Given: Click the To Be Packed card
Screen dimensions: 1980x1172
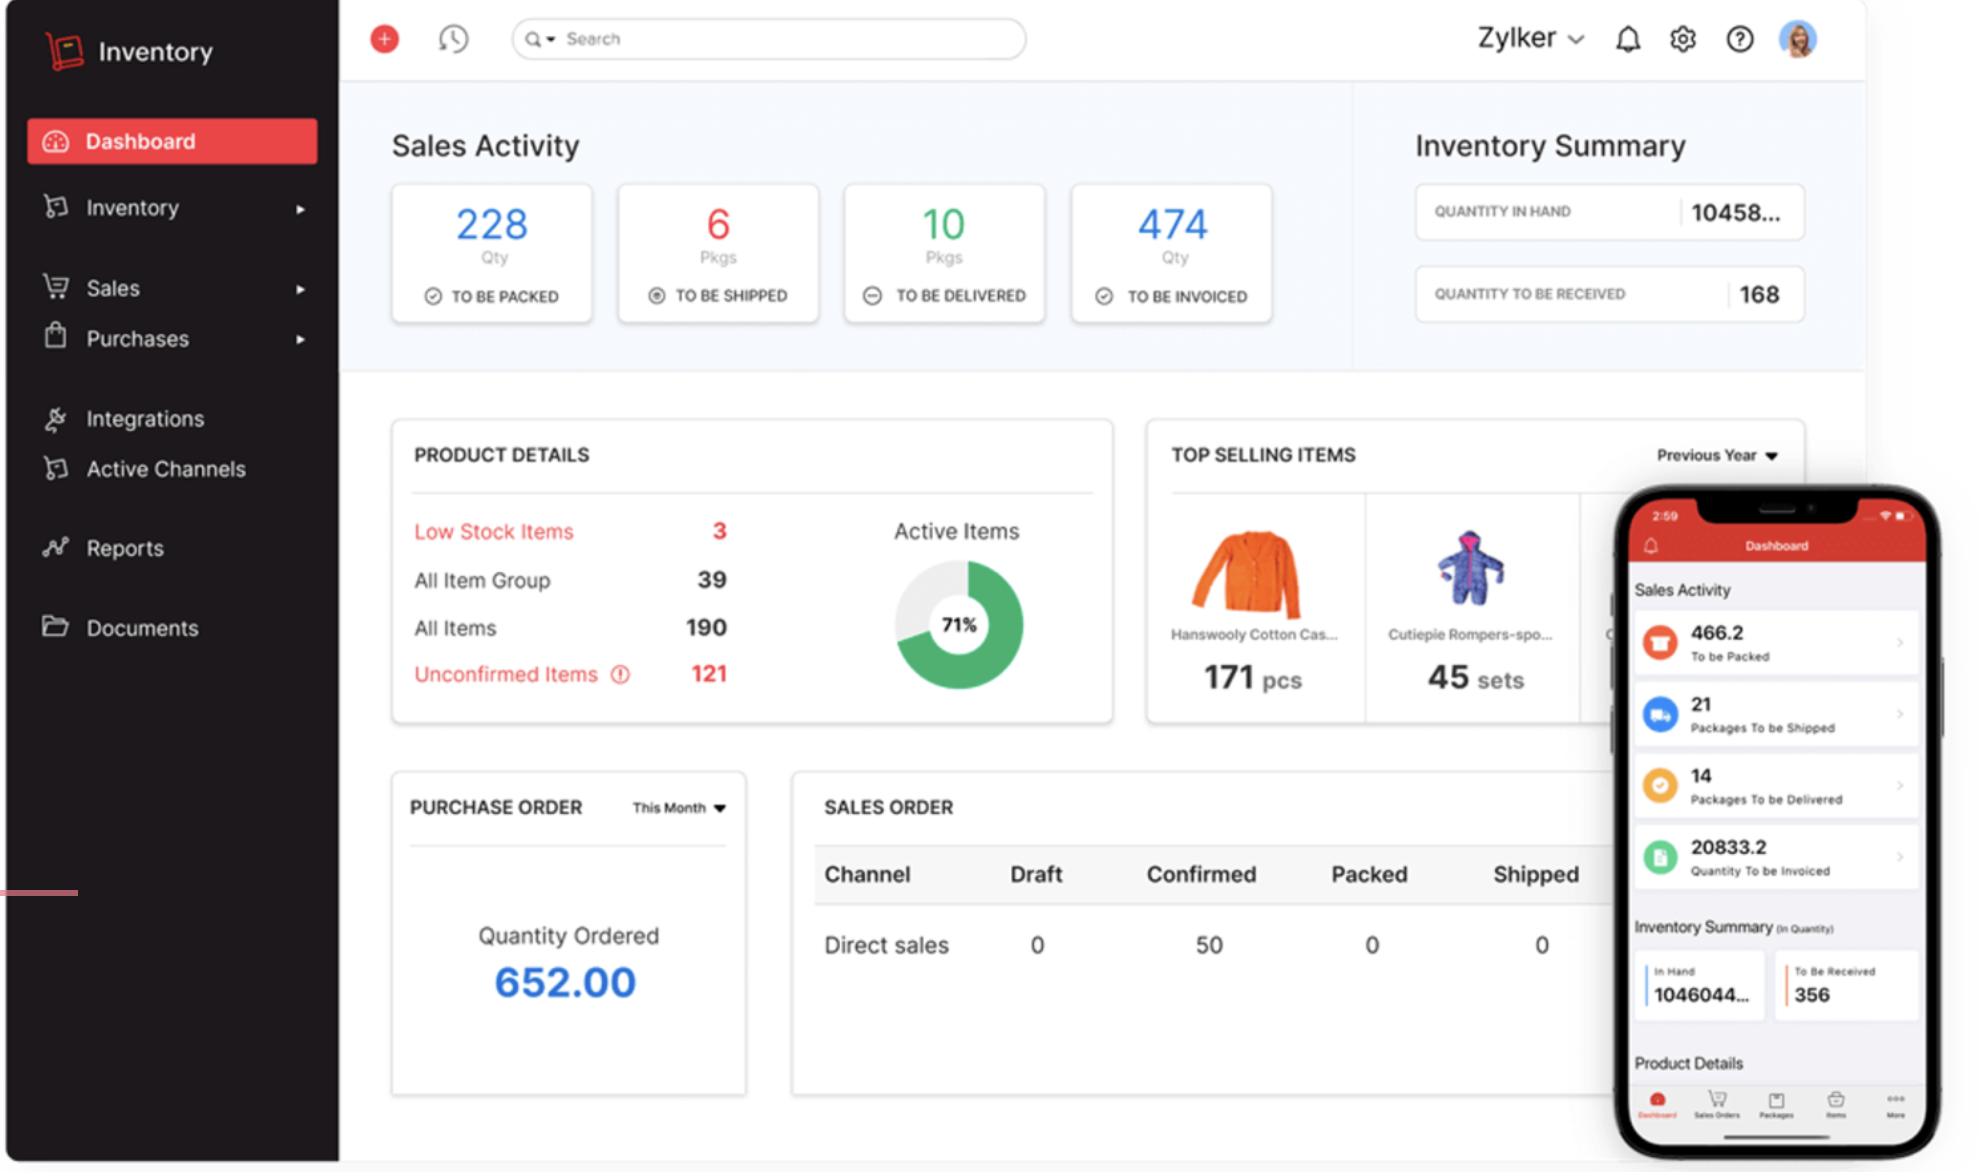Looking at the screenshot, I should 491,253.
